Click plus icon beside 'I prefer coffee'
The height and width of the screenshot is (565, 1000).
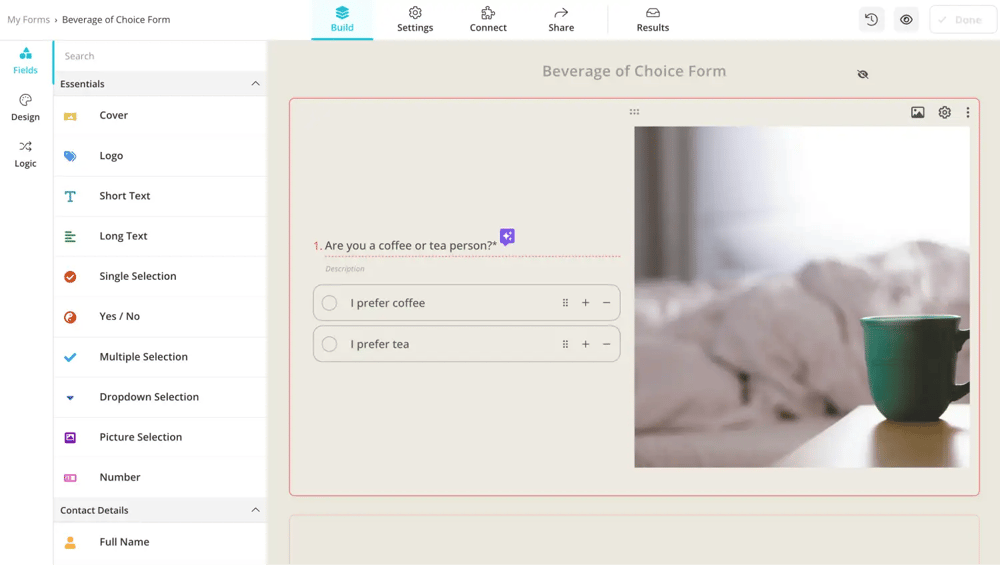click(585, 303)
